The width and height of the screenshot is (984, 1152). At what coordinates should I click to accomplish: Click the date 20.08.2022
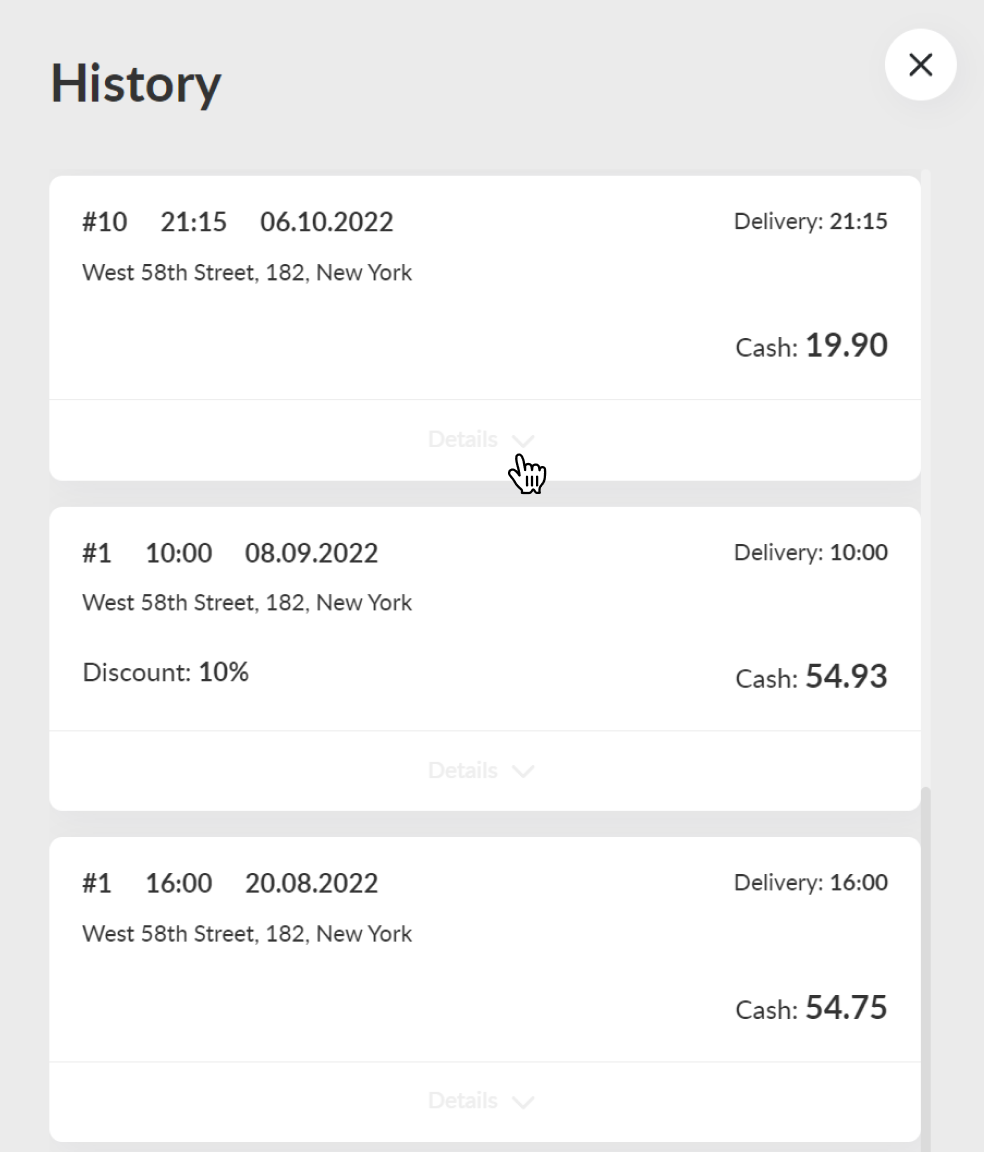pyautogui.click(x=312, y=883)
